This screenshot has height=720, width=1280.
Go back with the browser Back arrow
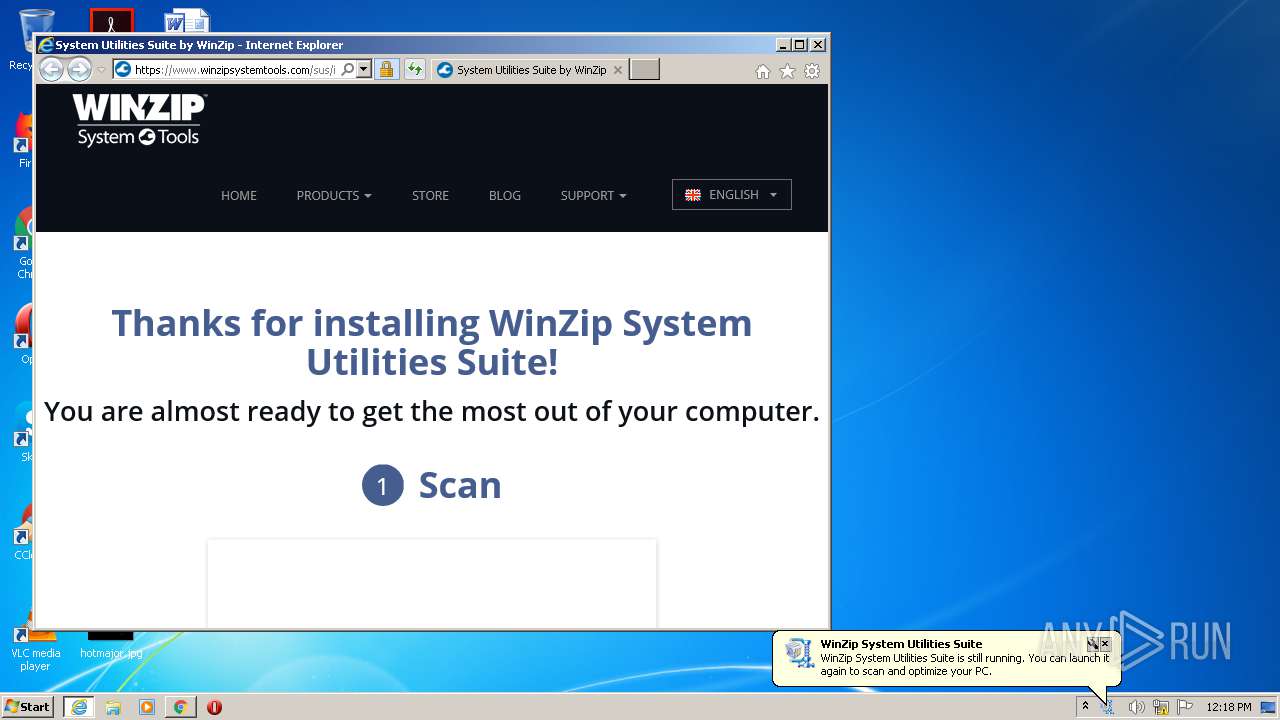51,69
